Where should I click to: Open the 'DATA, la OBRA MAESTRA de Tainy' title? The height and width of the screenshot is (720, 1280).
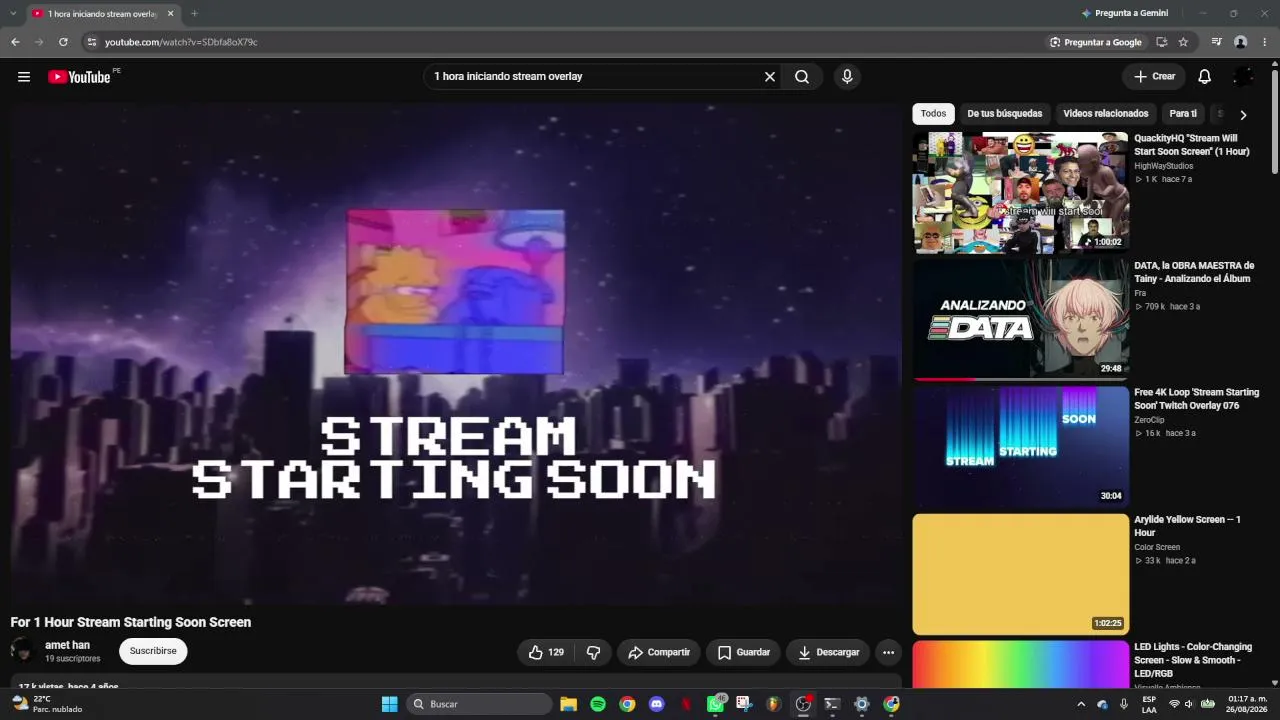pyautogui.click(x=1194, y=272)
